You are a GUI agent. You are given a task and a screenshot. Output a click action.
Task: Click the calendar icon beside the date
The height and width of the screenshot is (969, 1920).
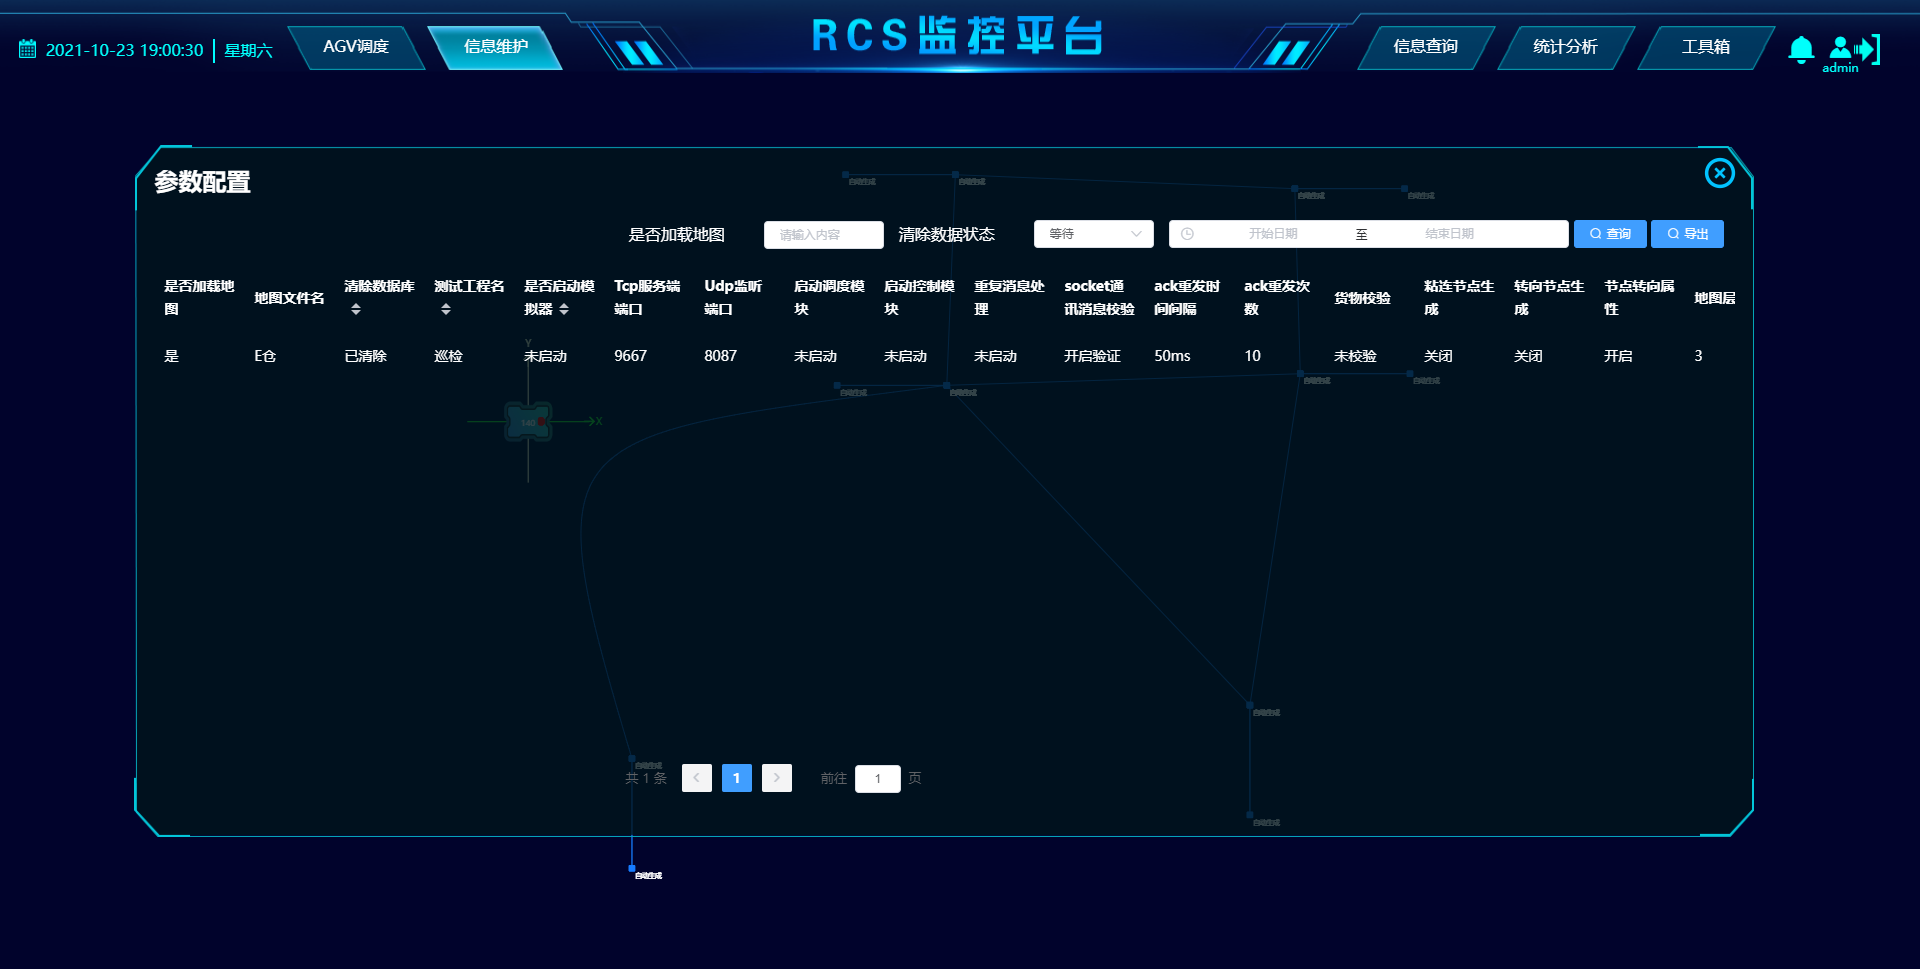[x=27, y=49]
